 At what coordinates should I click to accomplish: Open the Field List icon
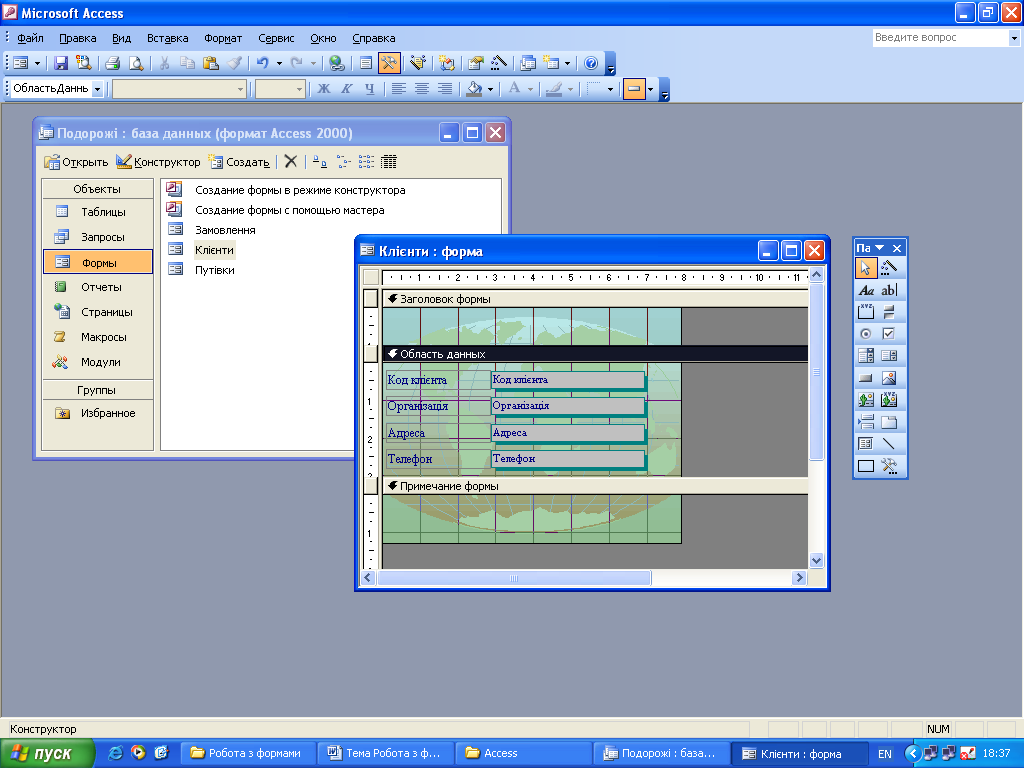[366, 63]
